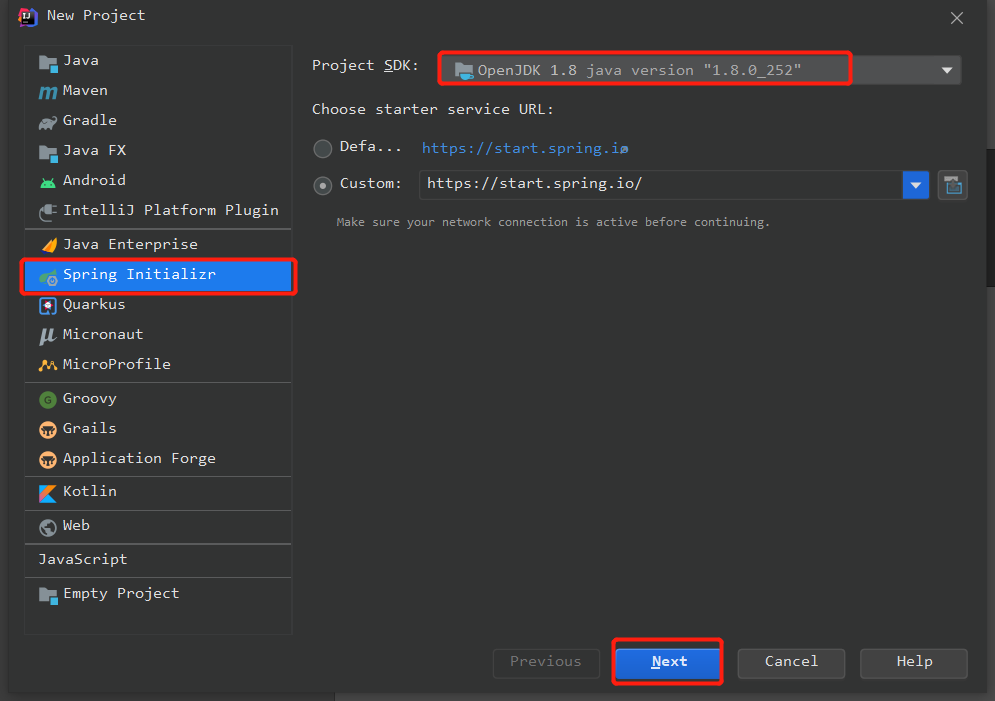Click the Gradle elephant icon
The height and width of the screenshot is (701, 995).
pyautogui.click(x=48, y=122)
